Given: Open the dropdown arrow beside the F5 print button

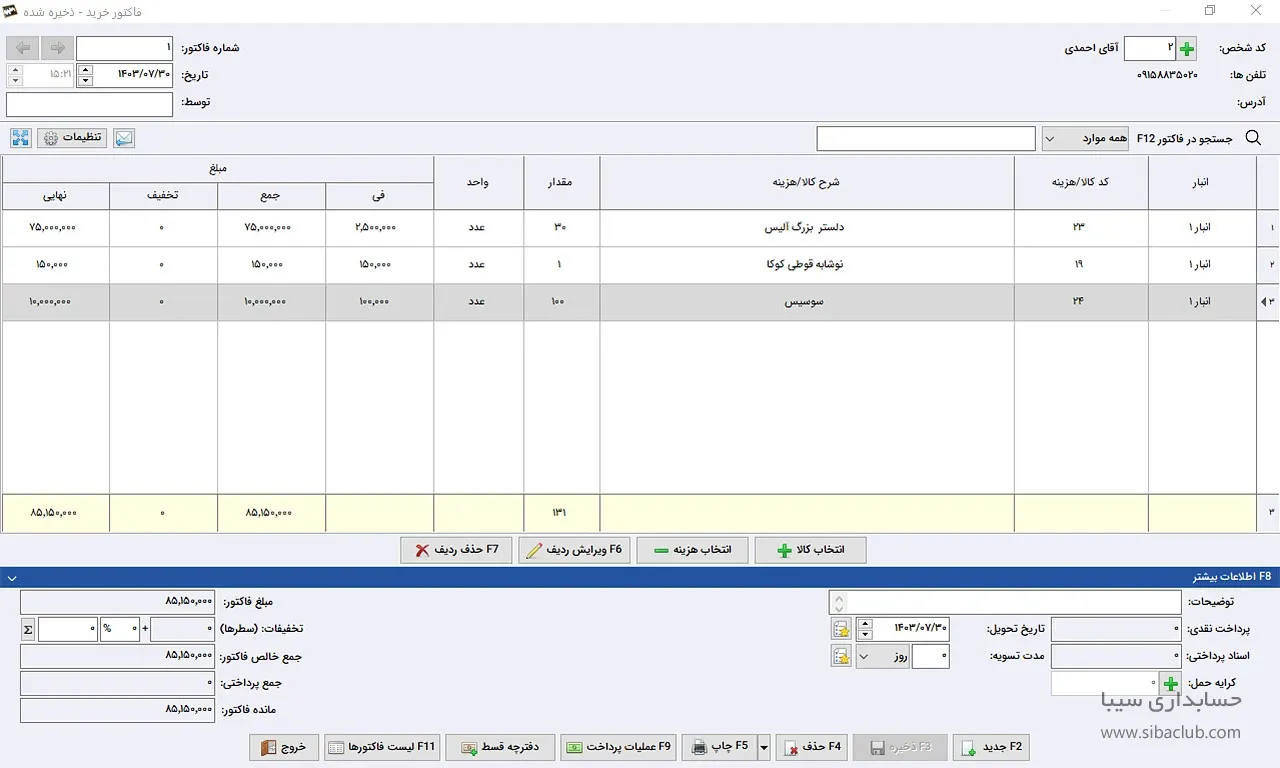Looking at the screenshot, I should coord(765,747).
